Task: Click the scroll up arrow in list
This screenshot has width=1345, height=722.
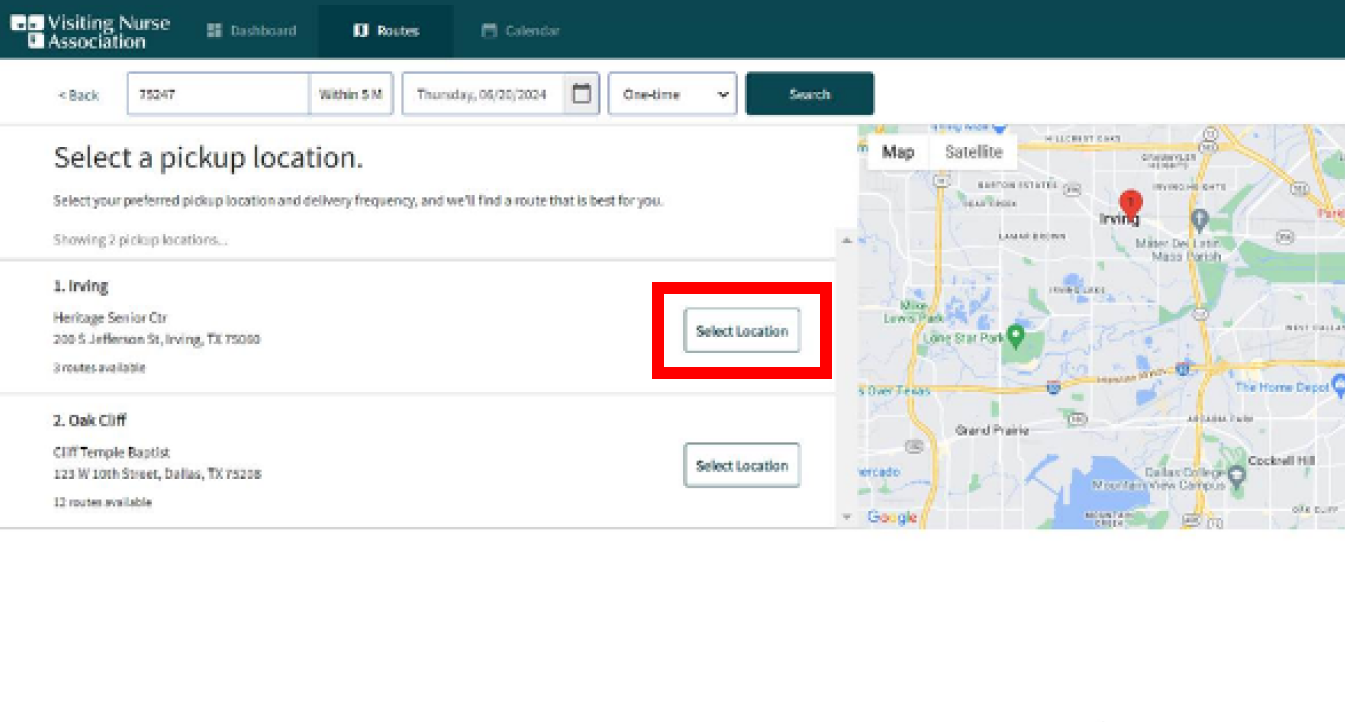Action: point(847,240)
